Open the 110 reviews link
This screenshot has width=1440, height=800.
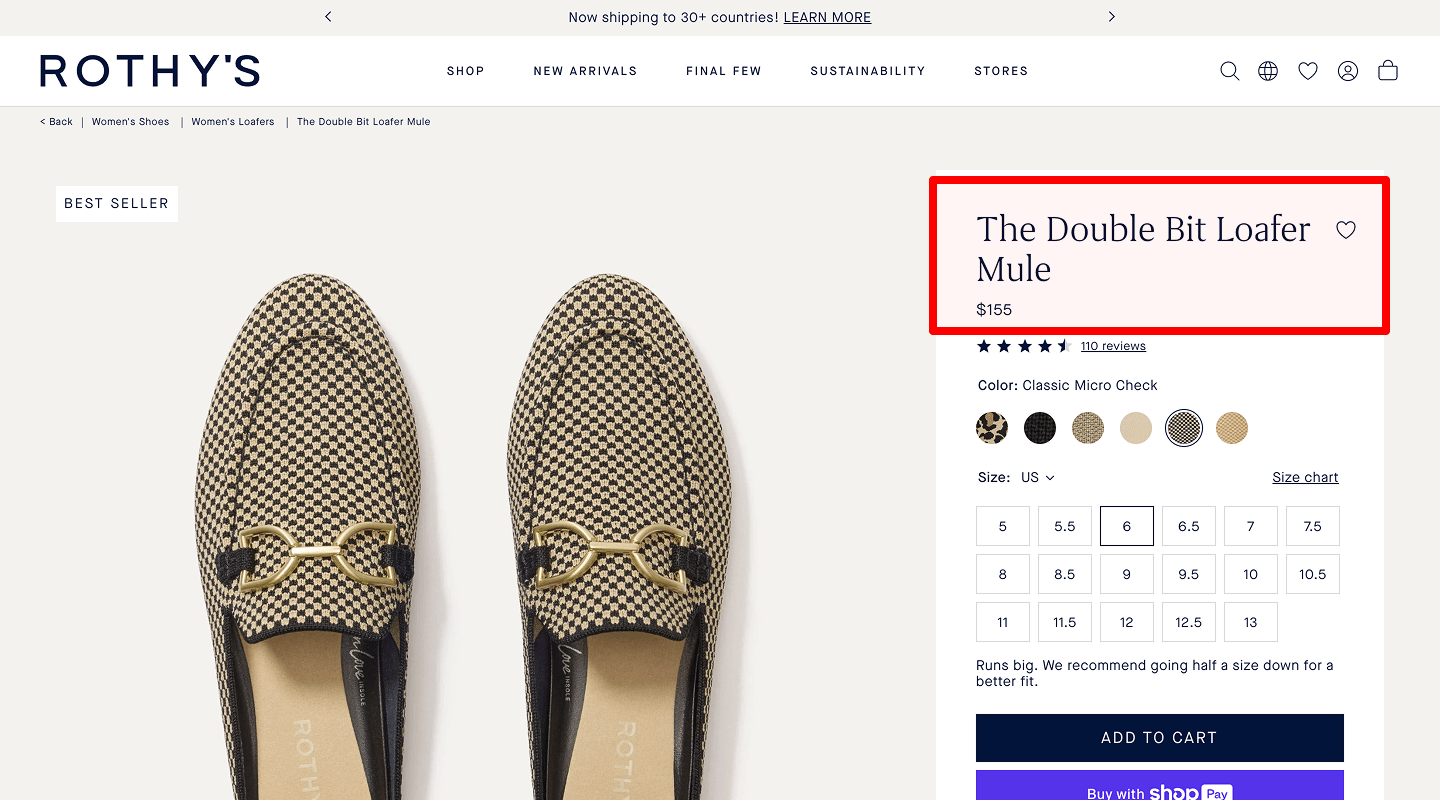point(1113,345)
